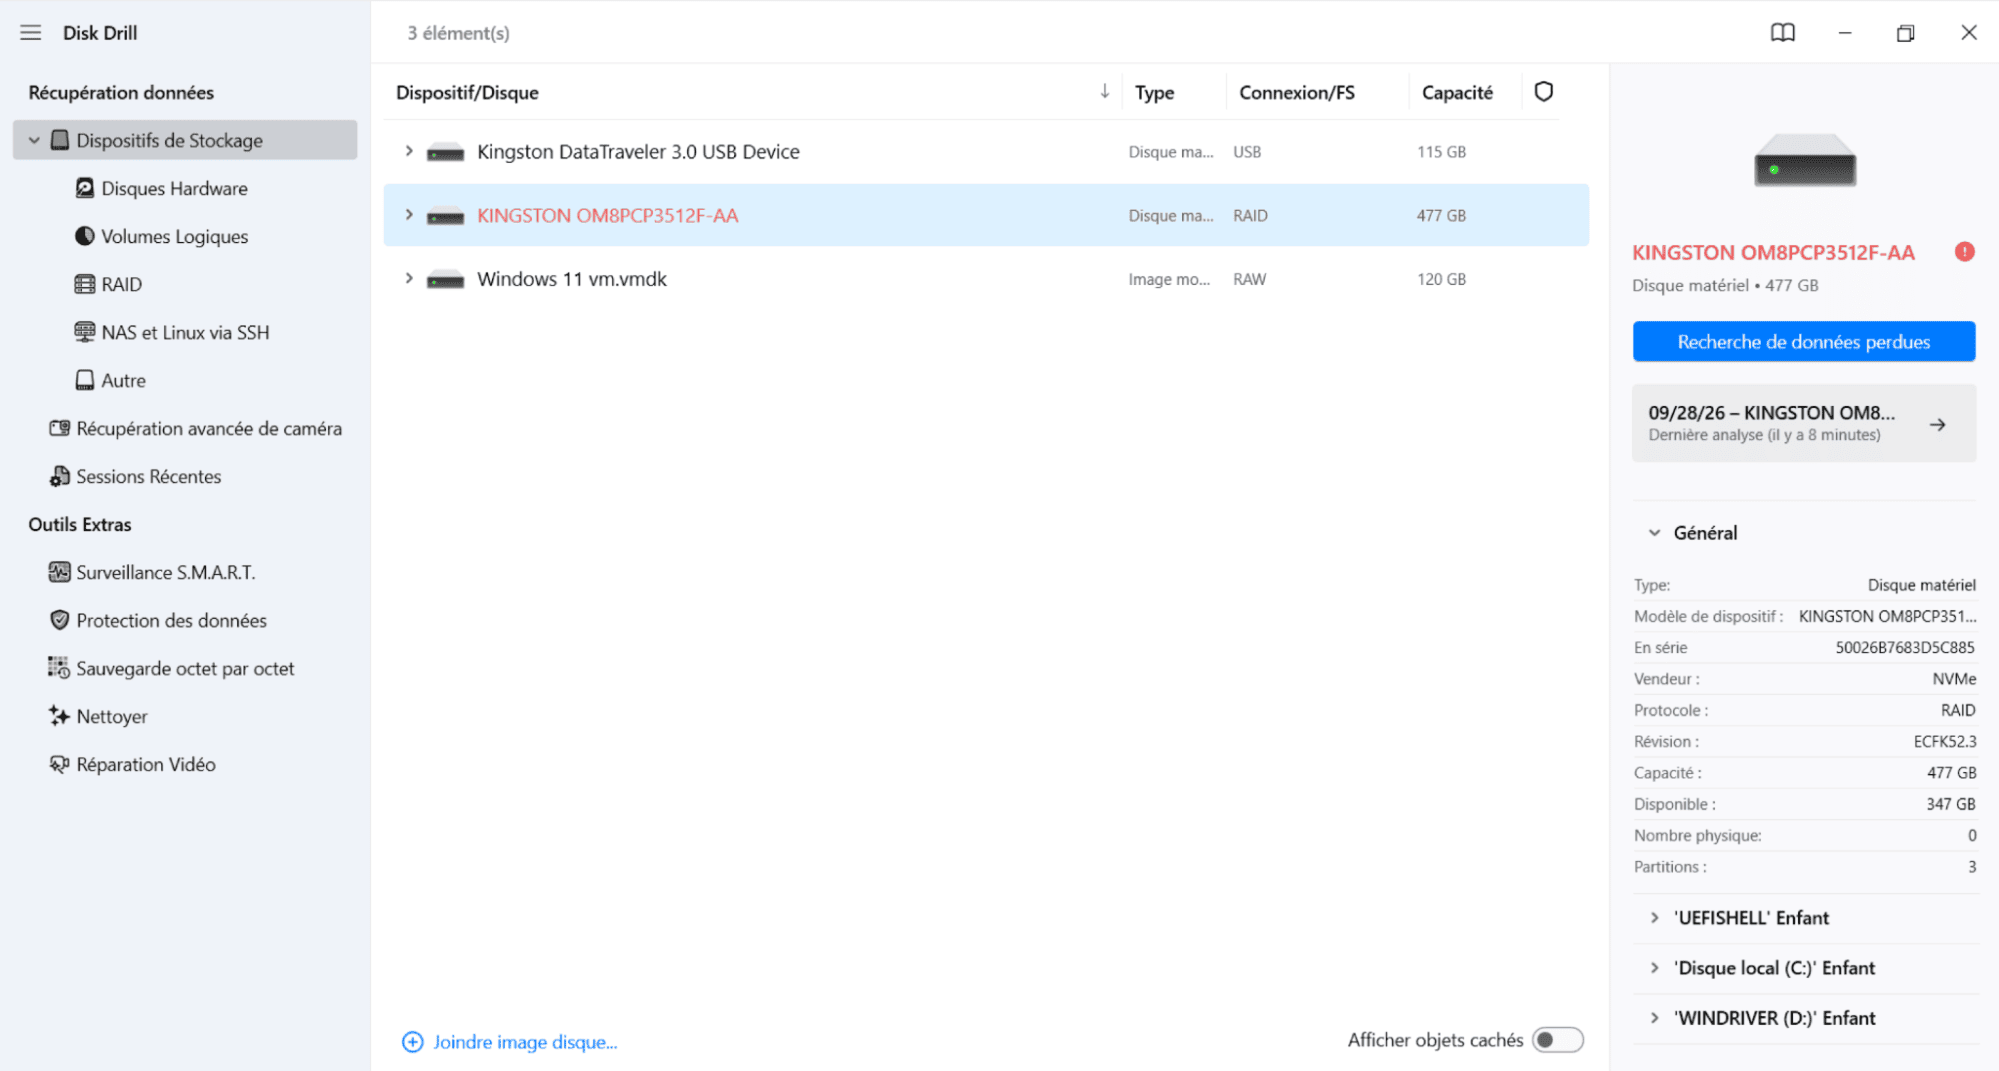1999x1071 pixels.
Task: Click the shield column header icon
Action: click(1543, 92)
